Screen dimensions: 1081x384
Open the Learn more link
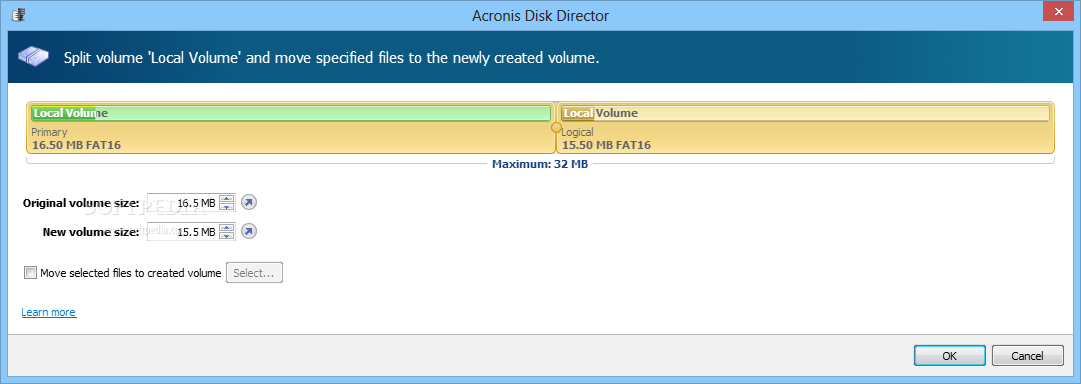click(48, 312)
